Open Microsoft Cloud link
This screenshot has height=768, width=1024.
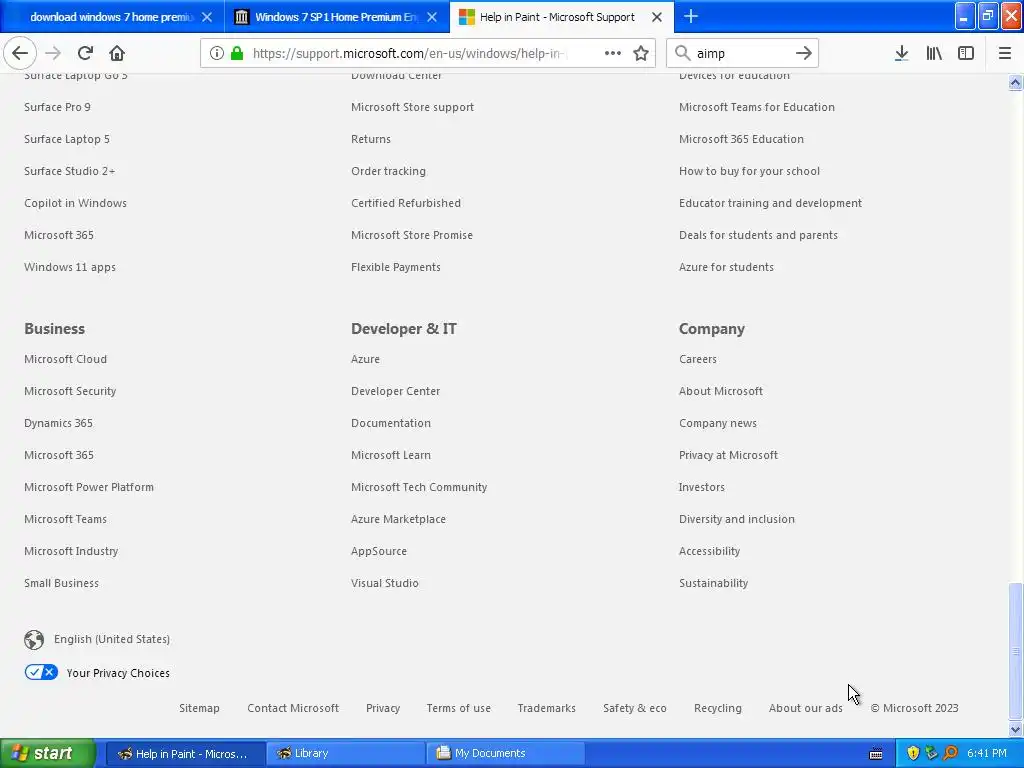coord(65,359)
